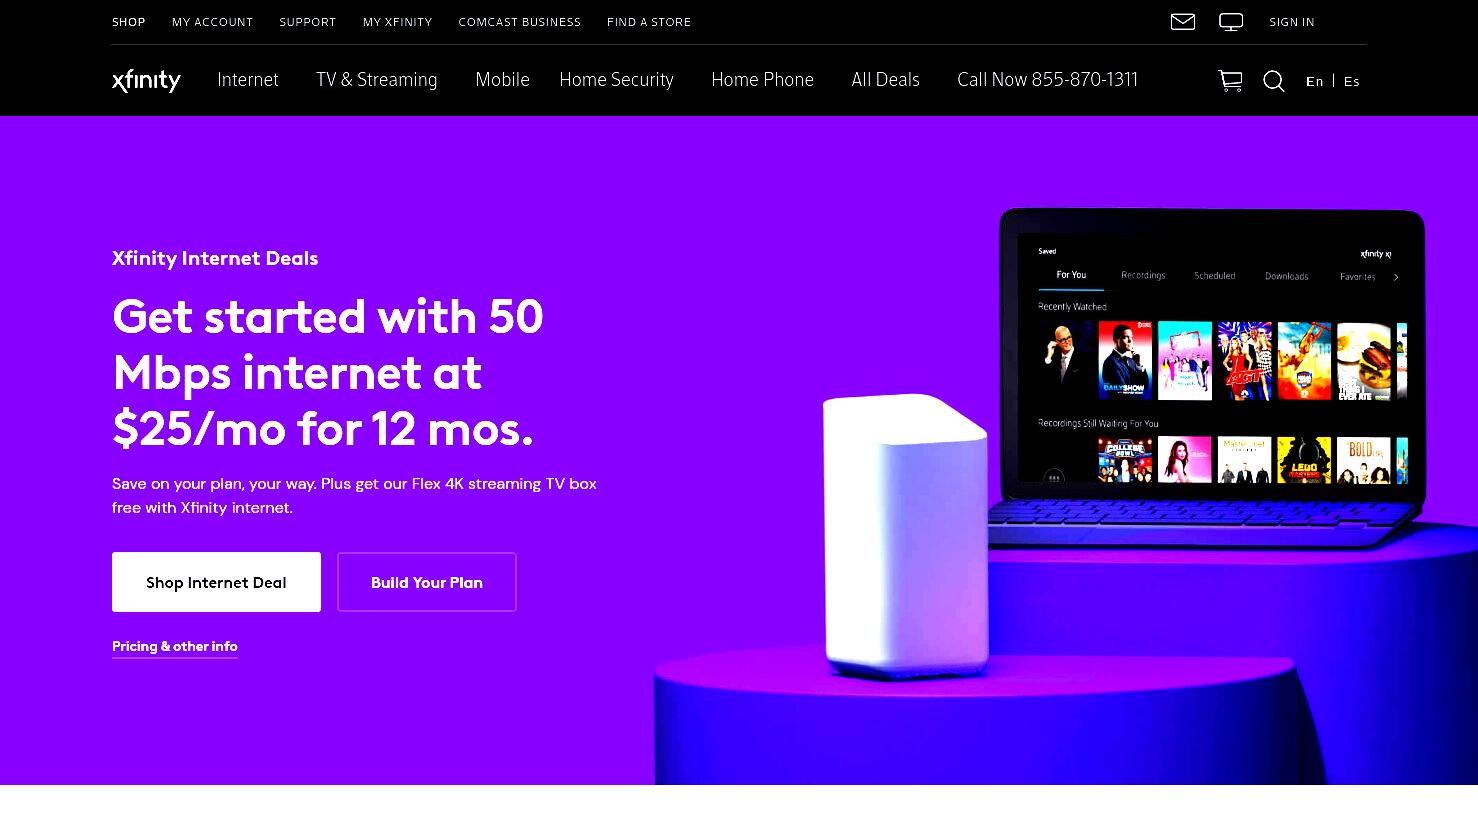Image resolution: width=1478 pixels, height=837 pixels.
Task: Open Home Security menu item
Action: (617, 80)
